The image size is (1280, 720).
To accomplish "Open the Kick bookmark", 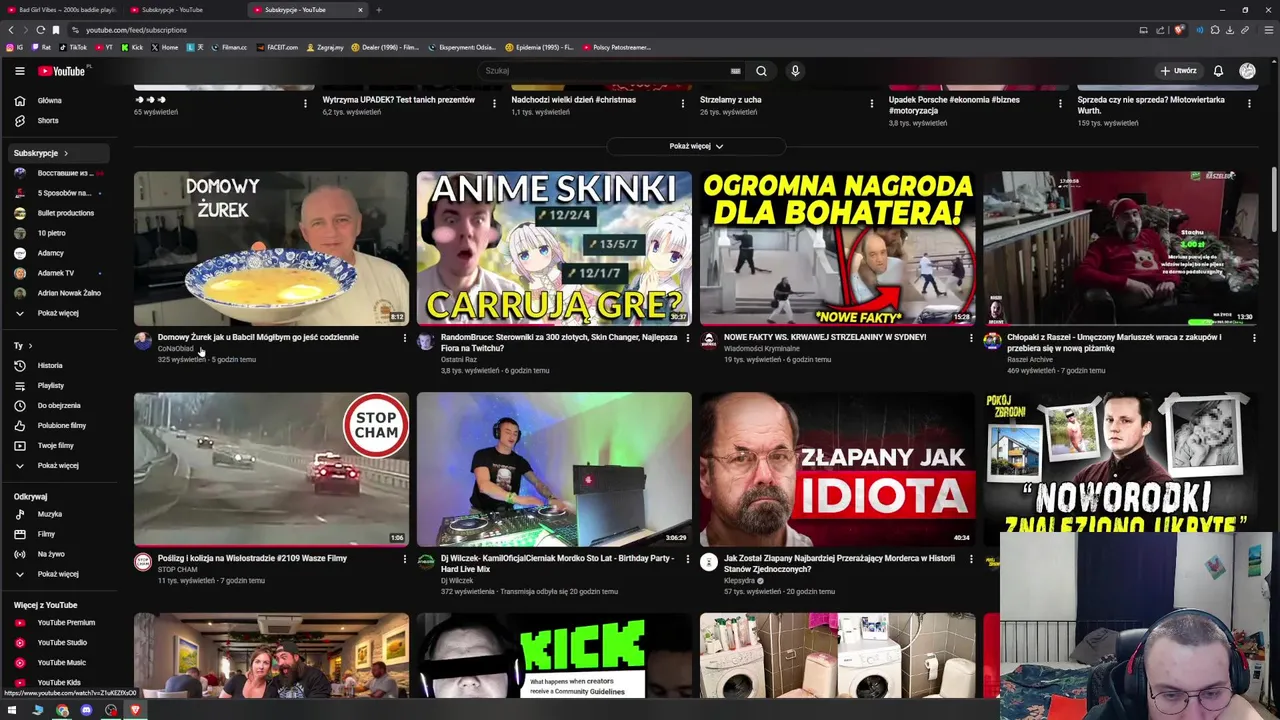I will 132,47.
